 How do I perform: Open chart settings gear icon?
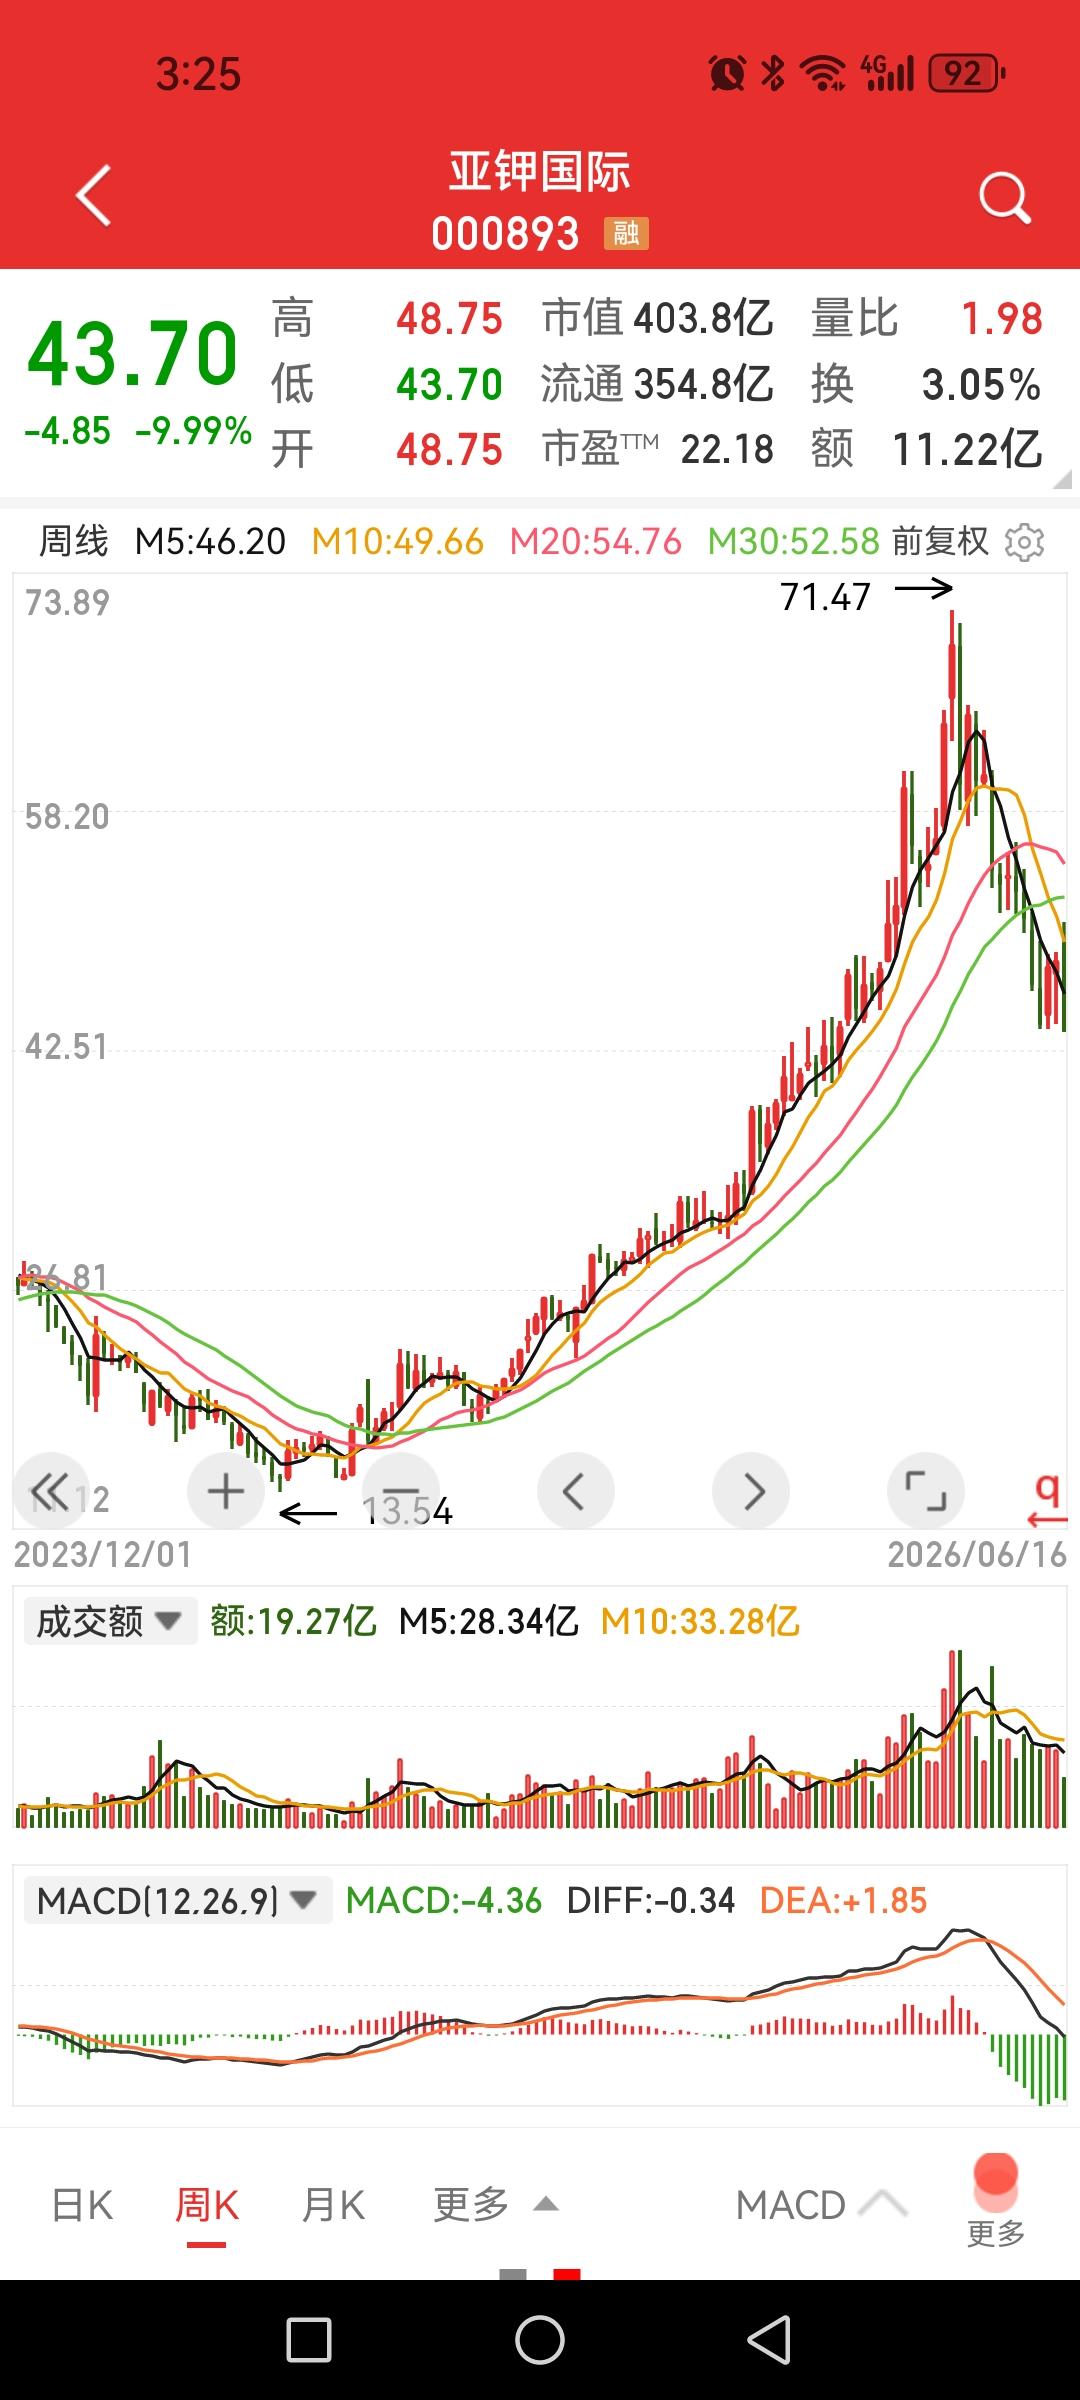point(1025,542)
